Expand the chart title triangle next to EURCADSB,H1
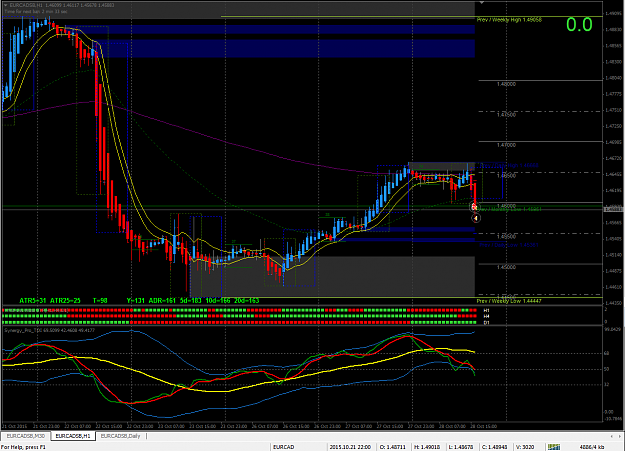The height and width of the screenshot is (451, 625). point(6,5)
